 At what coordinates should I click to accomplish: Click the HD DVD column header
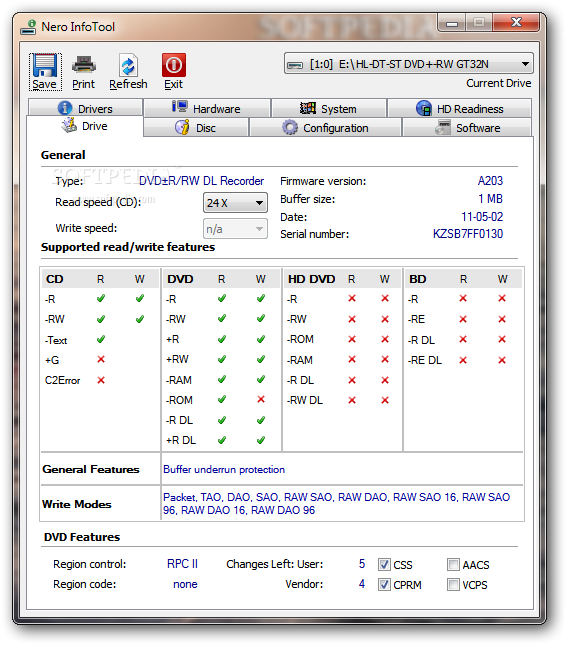[x=311, y=279]
